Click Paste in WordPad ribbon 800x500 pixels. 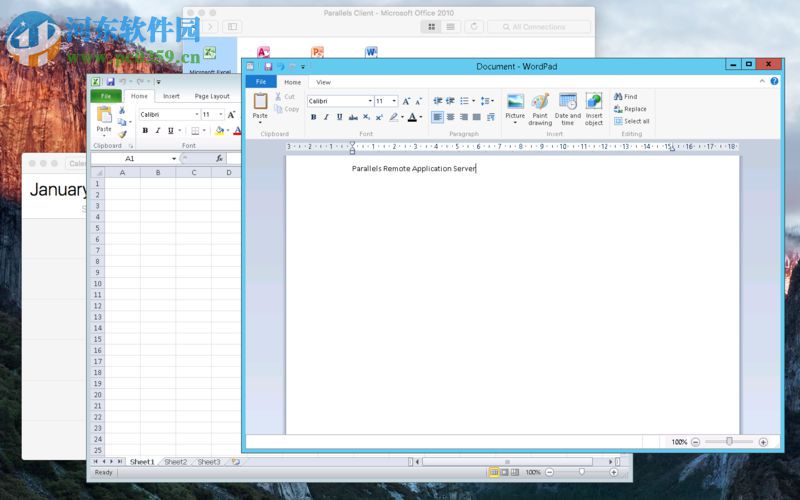click(x=260, y=107)
